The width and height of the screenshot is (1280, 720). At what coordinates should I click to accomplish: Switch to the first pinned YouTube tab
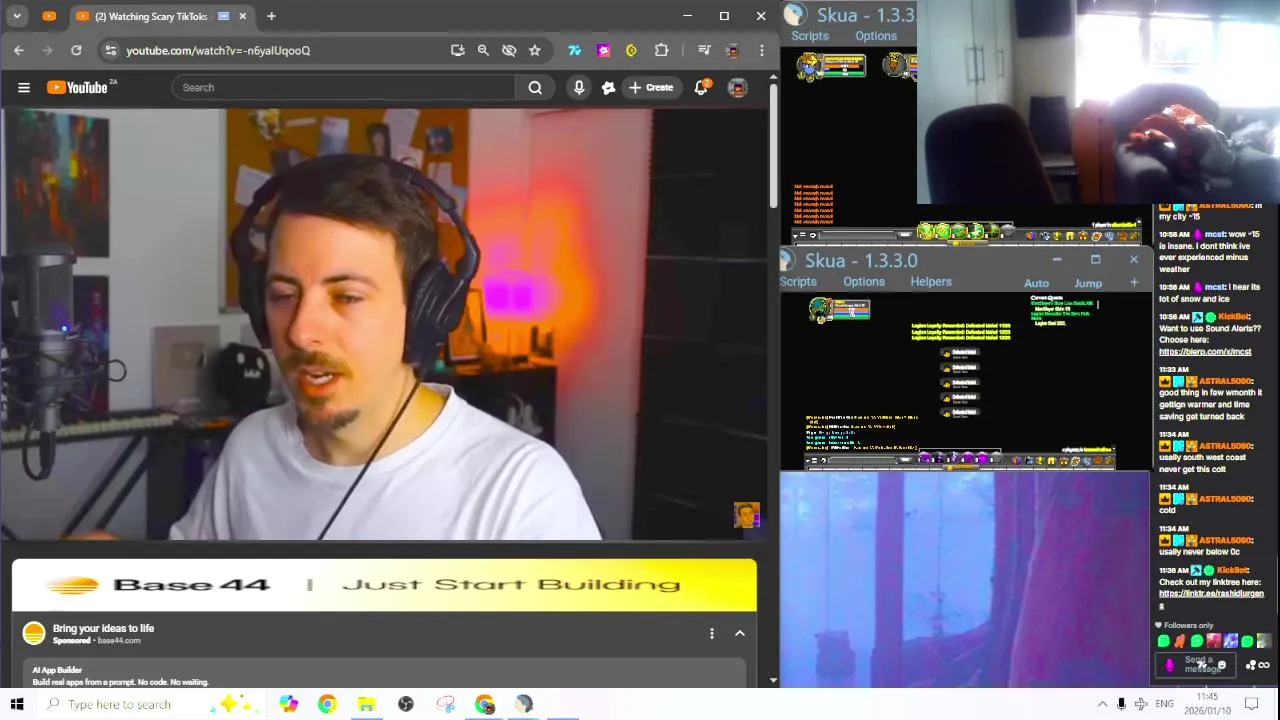49,16
